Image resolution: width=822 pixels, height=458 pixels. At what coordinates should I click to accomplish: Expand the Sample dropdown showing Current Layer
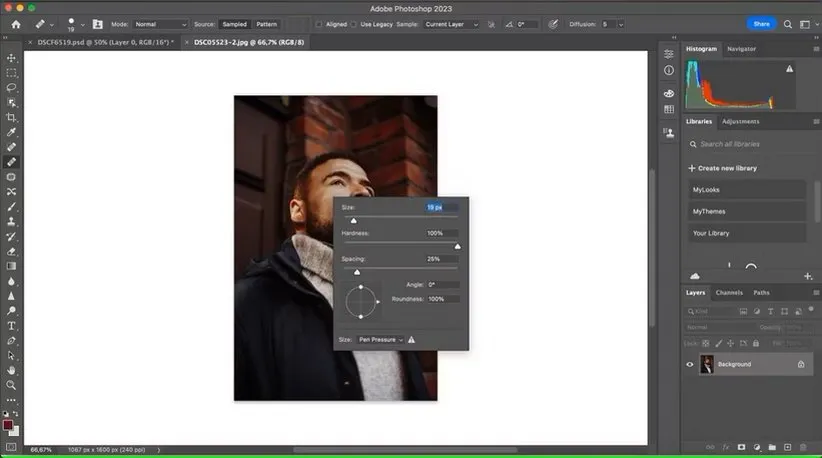coord(451,24)
